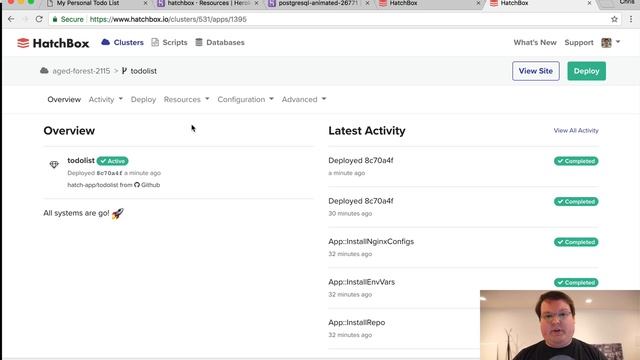
Task: Click the ruby gem icon beside todolist
Action: [54, 164]
